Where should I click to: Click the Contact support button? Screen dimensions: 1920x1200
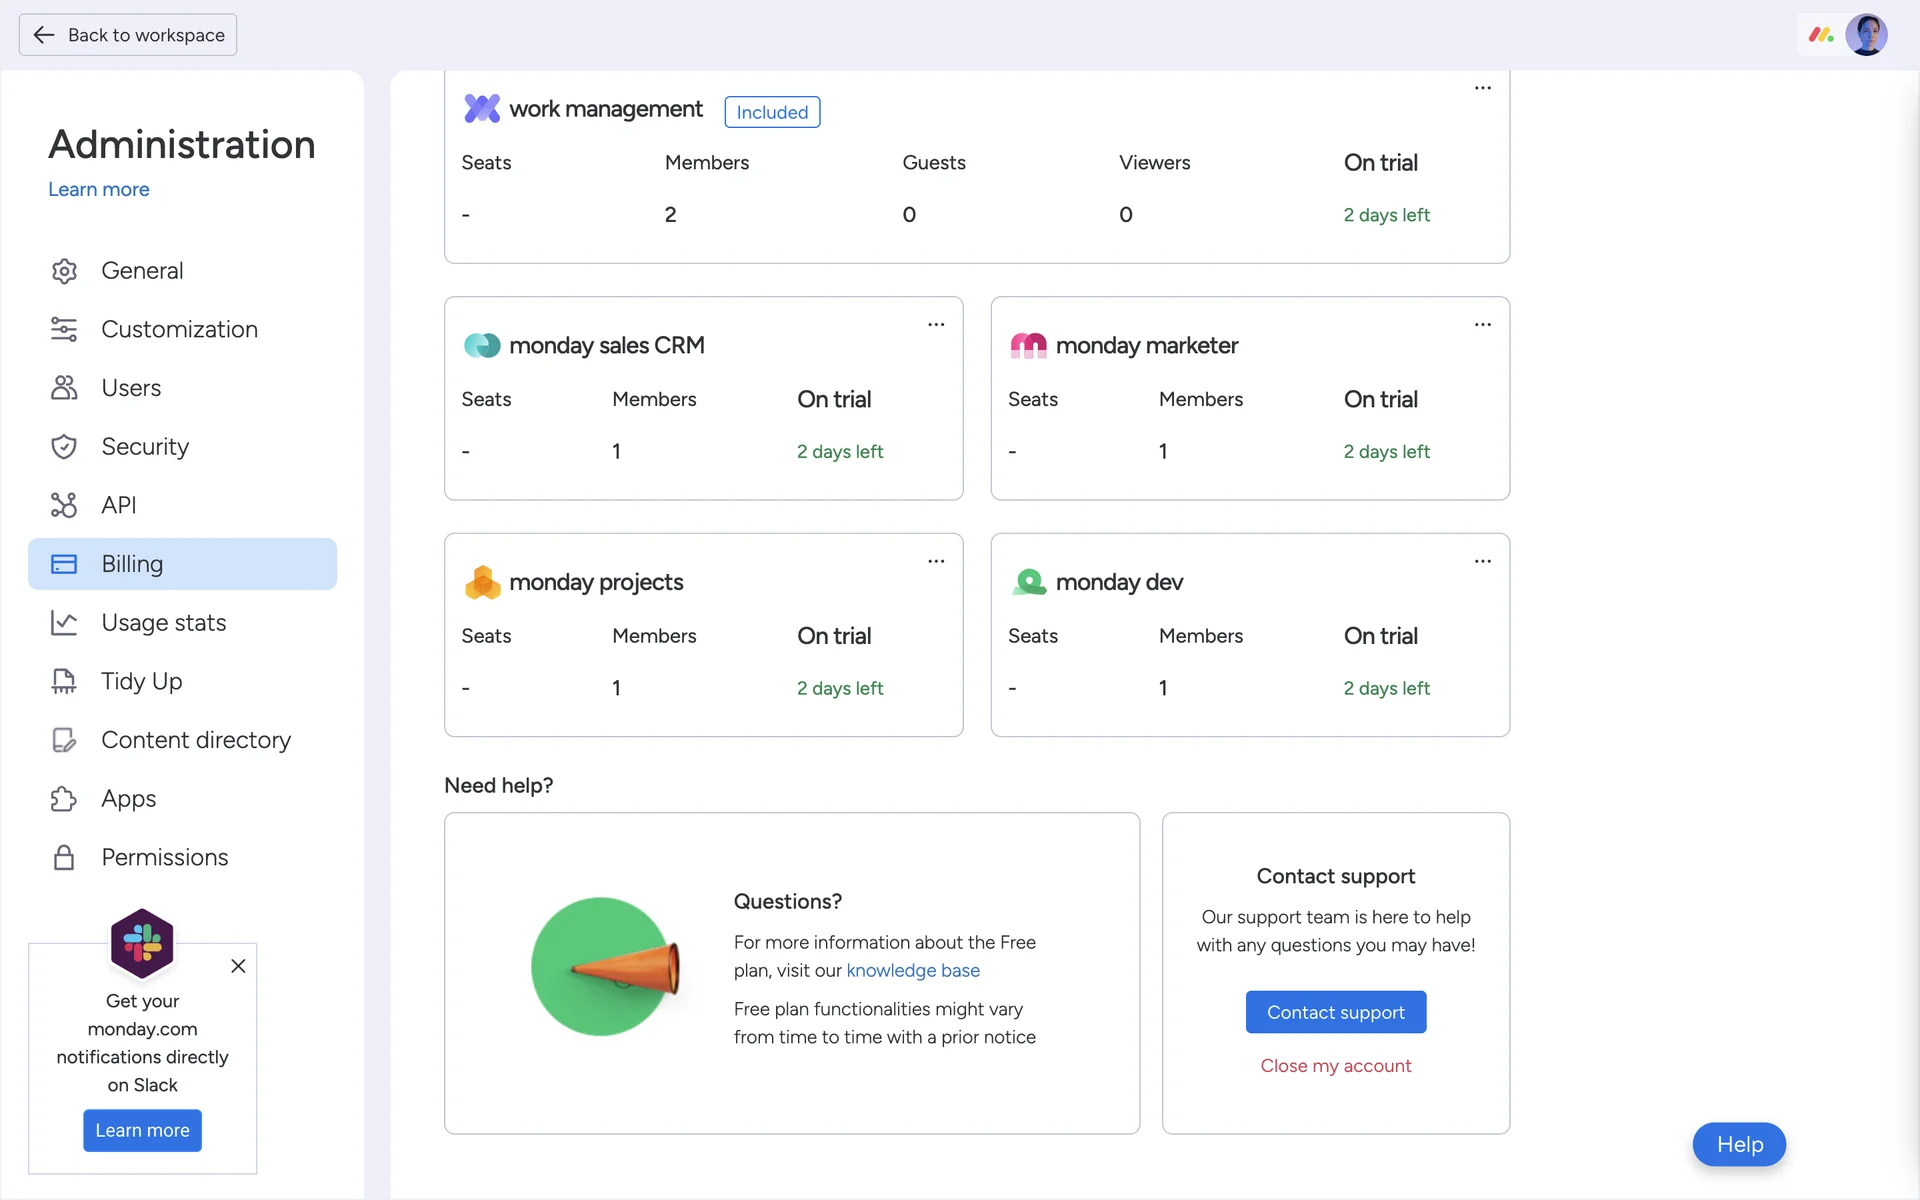[1335, 1012]
